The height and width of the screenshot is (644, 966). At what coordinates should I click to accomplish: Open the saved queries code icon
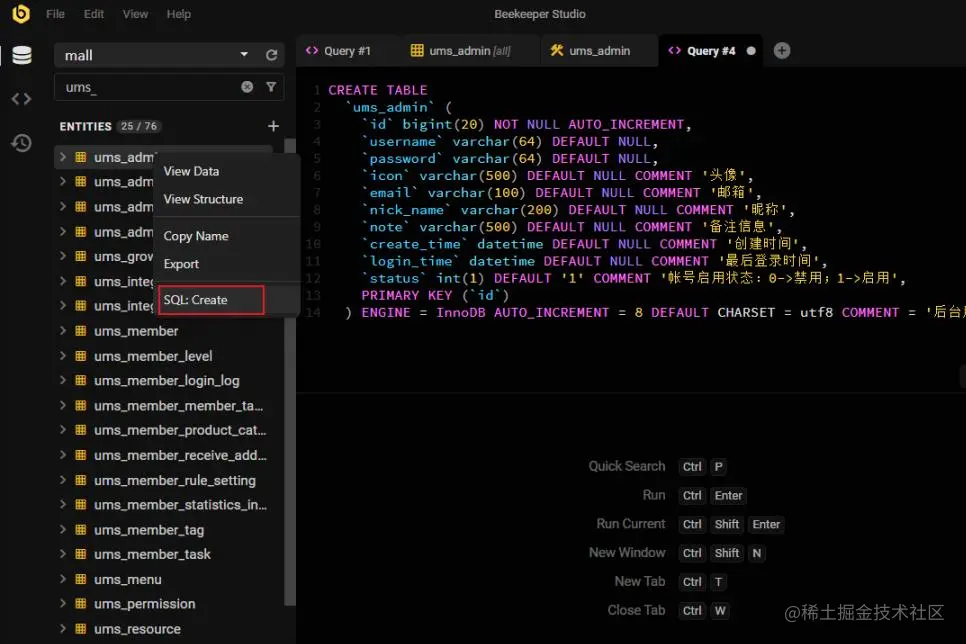22,99
